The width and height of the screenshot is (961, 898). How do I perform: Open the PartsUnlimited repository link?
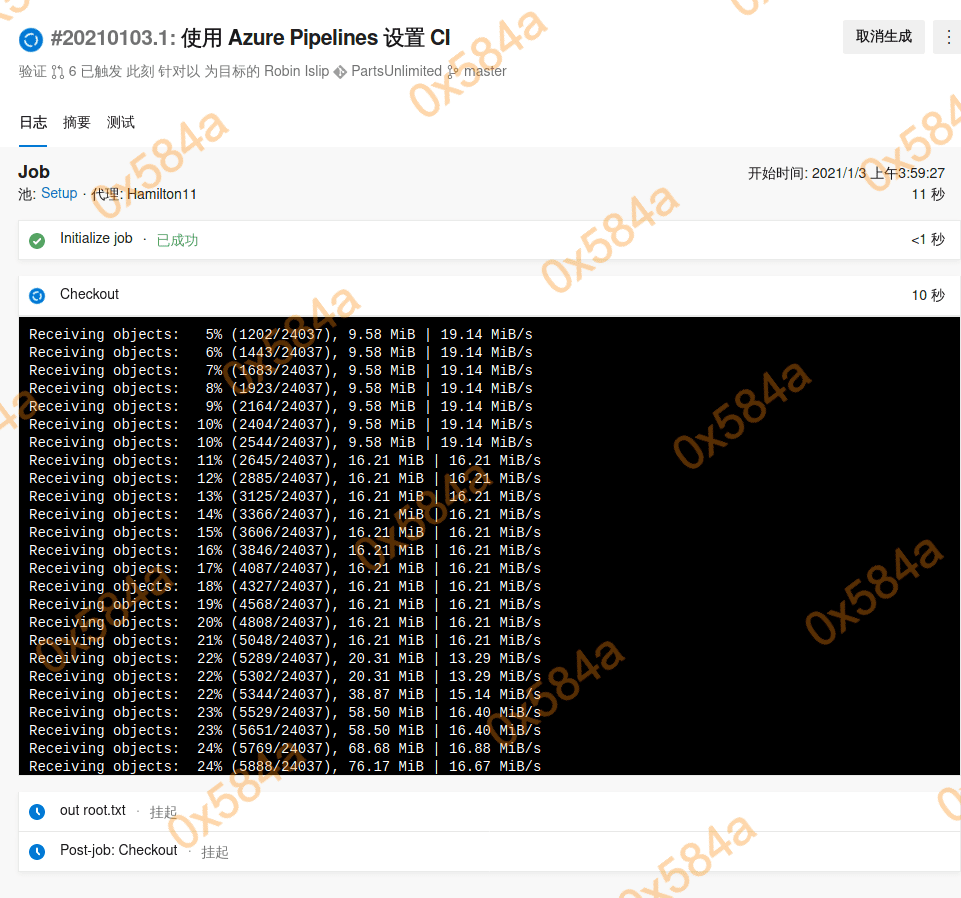point(396,71)
